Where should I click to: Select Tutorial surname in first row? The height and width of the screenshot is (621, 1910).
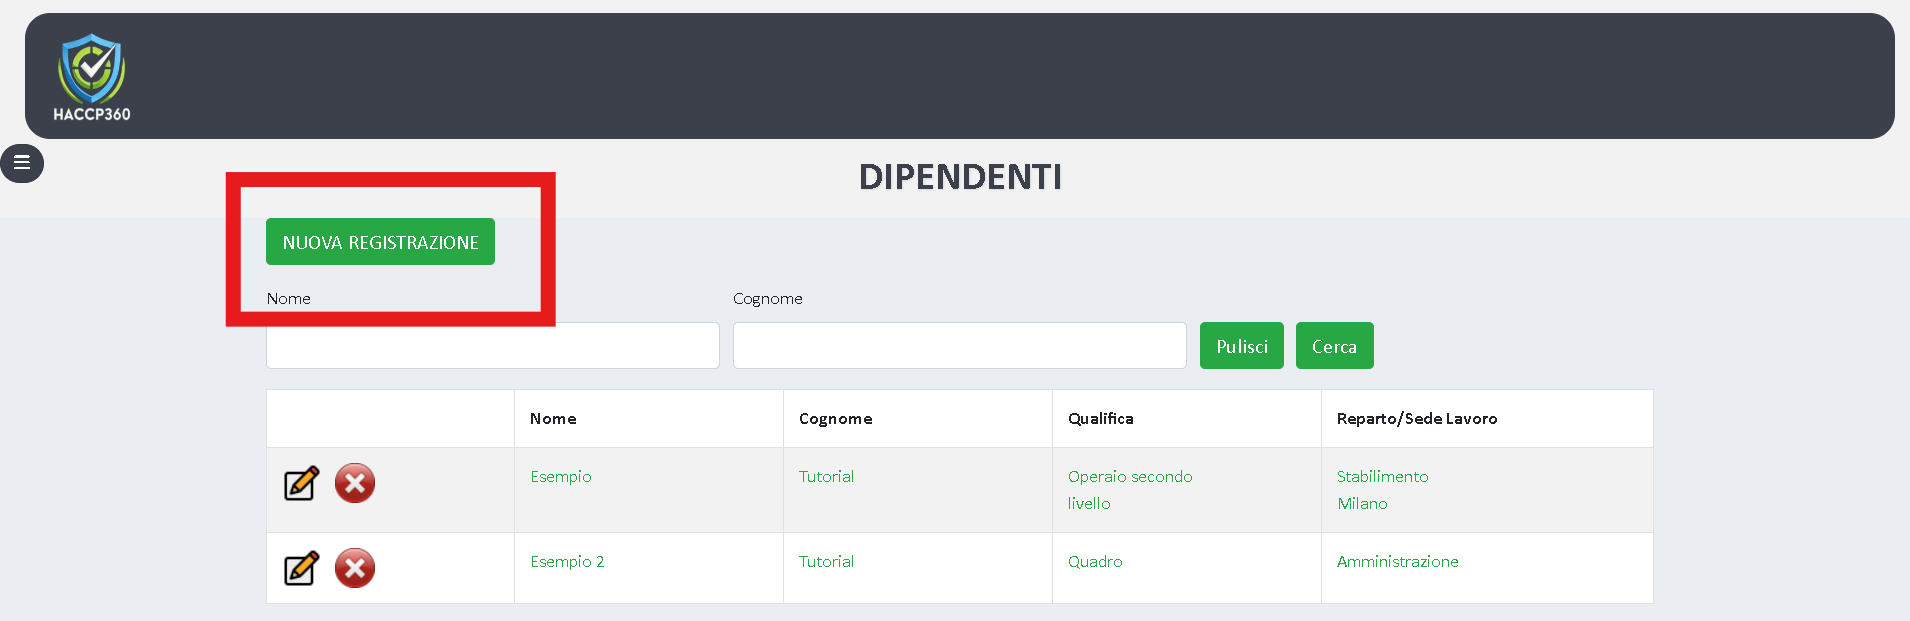826,477
